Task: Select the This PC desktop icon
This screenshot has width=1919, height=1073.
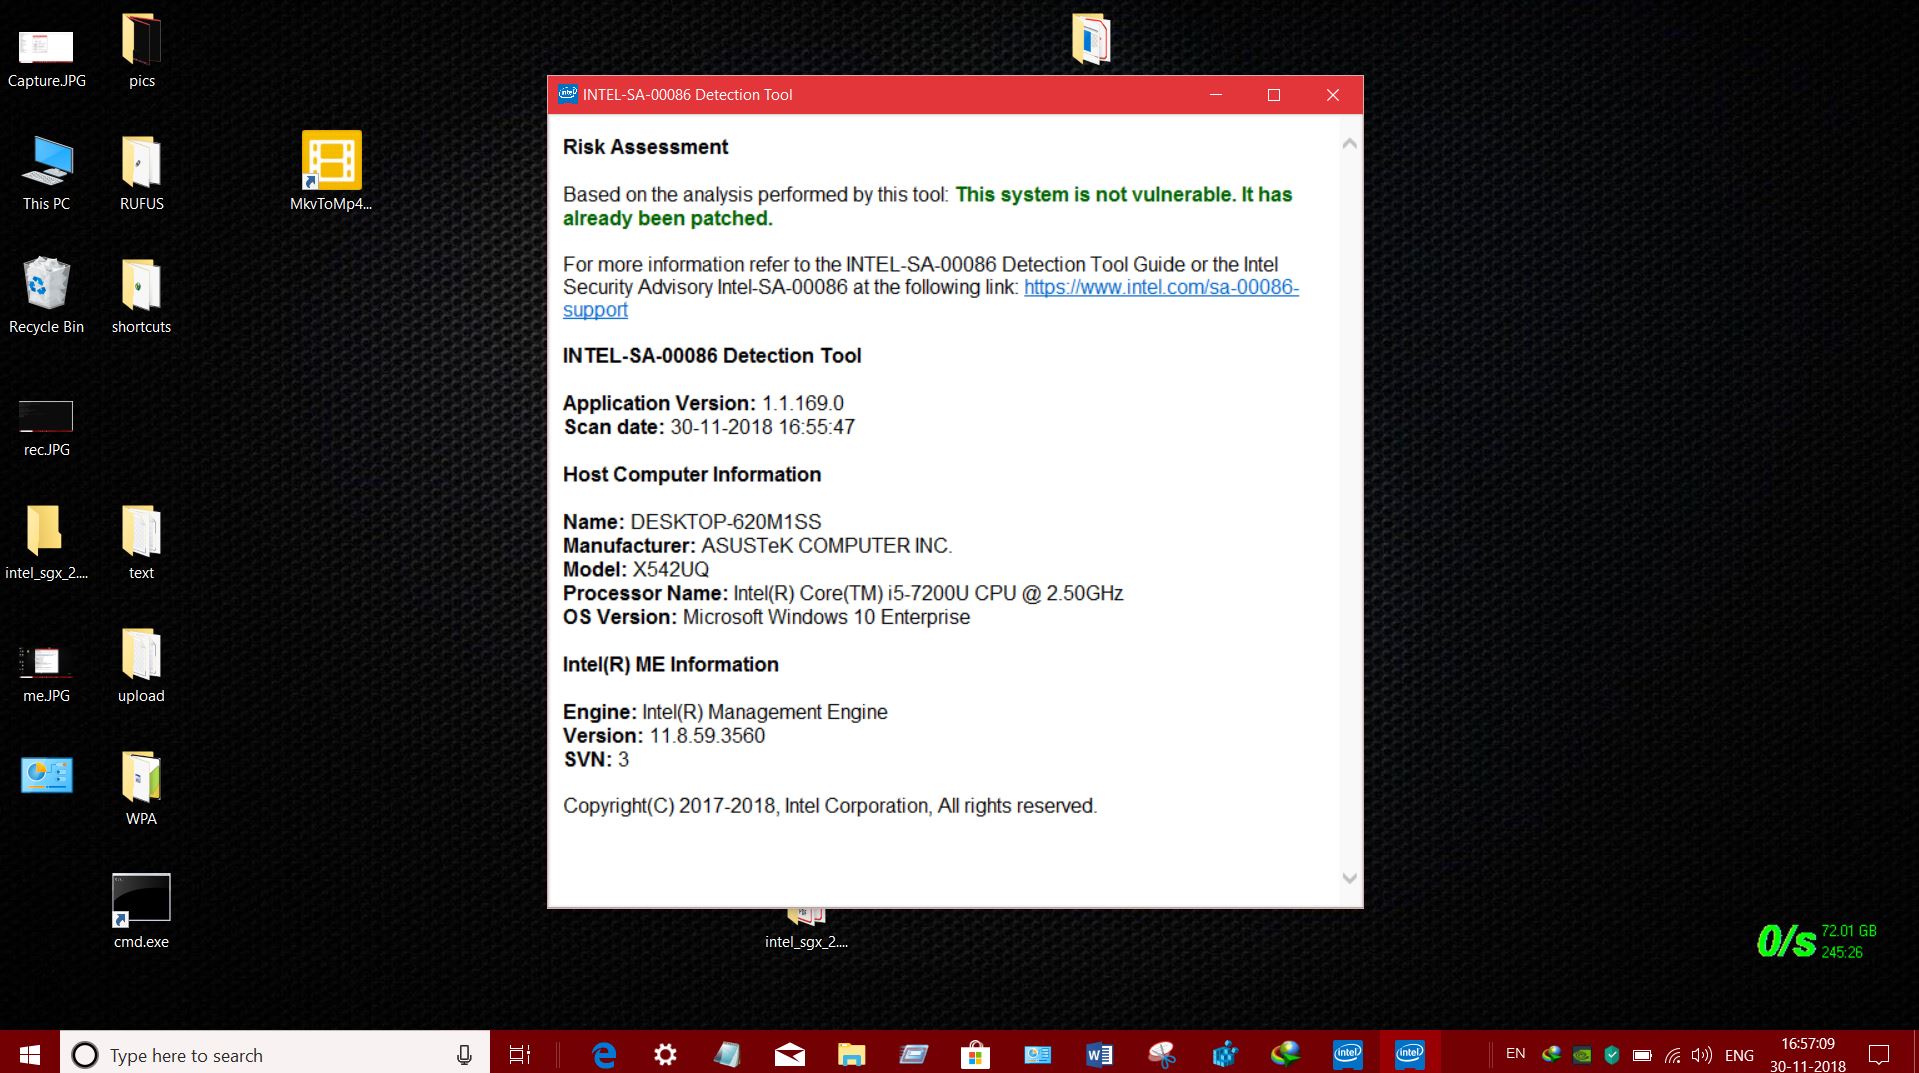Action: click(46, 175)
